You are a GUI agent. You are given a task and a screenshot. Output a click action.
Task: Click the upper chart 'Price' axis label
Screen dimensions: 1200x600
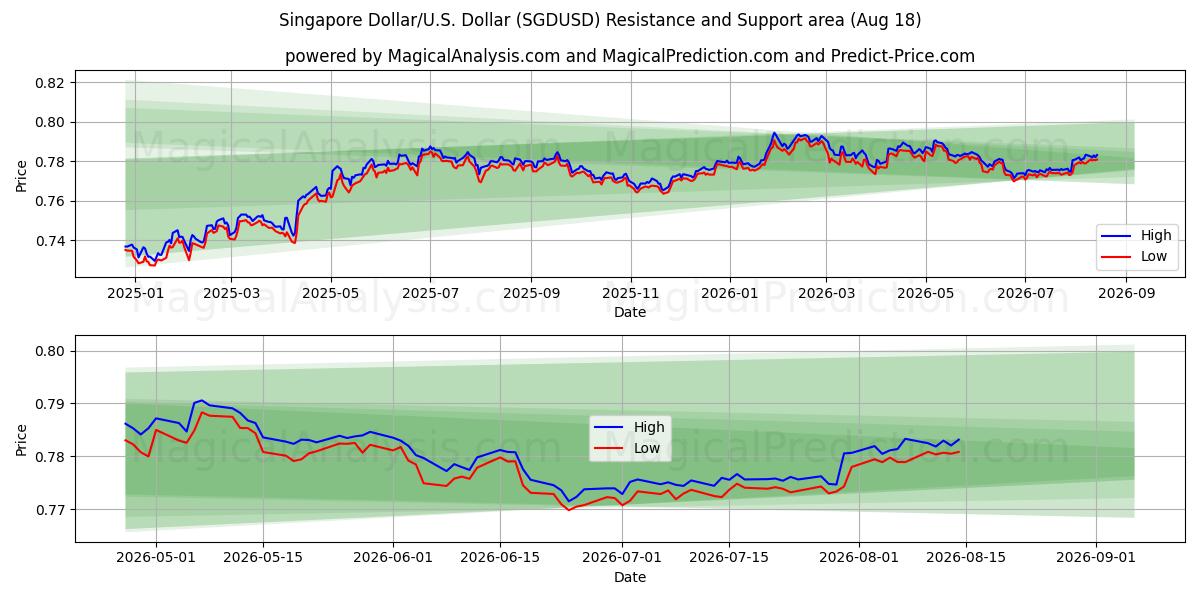point(22,175)
